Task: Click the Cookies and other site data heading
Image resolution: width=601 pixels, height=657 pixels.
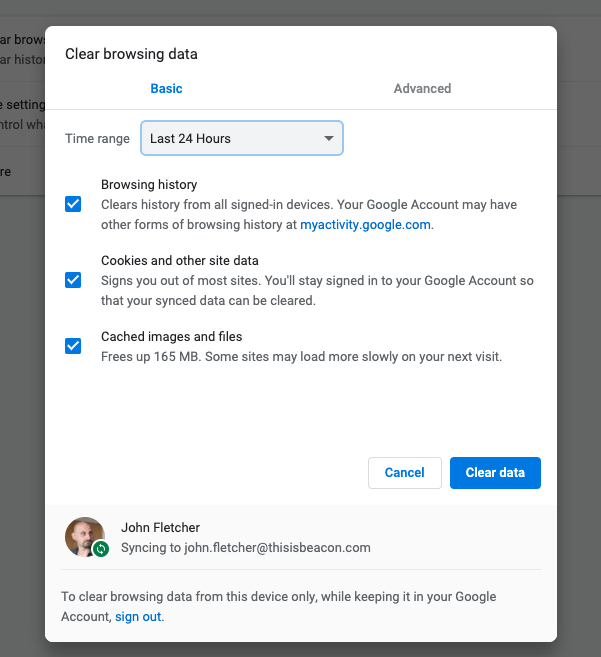Action: pos(180,261)
